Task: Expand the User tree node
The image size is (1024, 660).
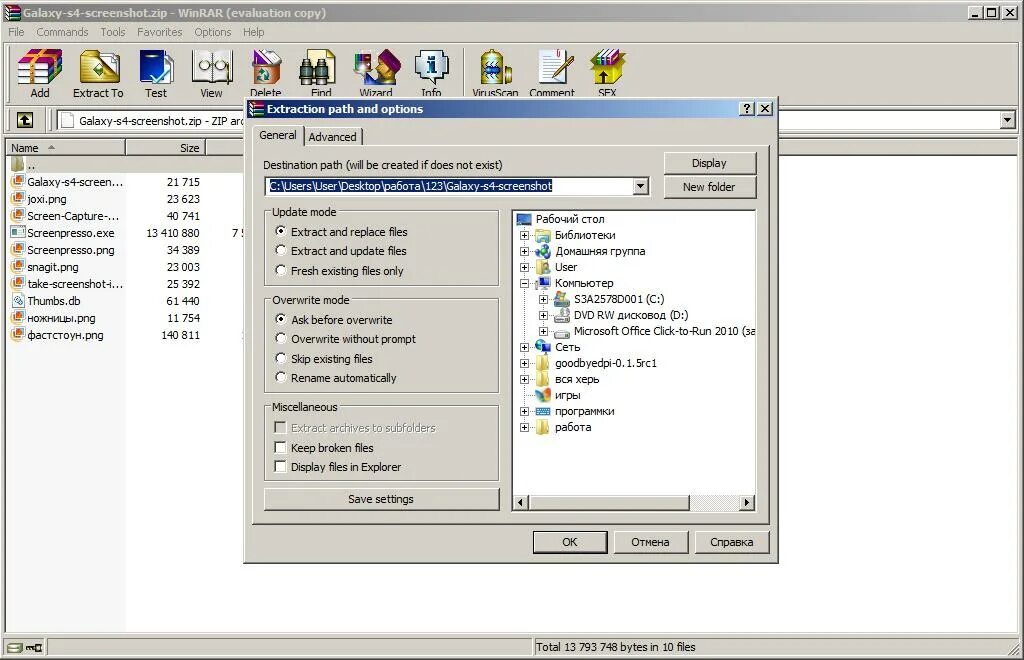Action: (524, 267)
